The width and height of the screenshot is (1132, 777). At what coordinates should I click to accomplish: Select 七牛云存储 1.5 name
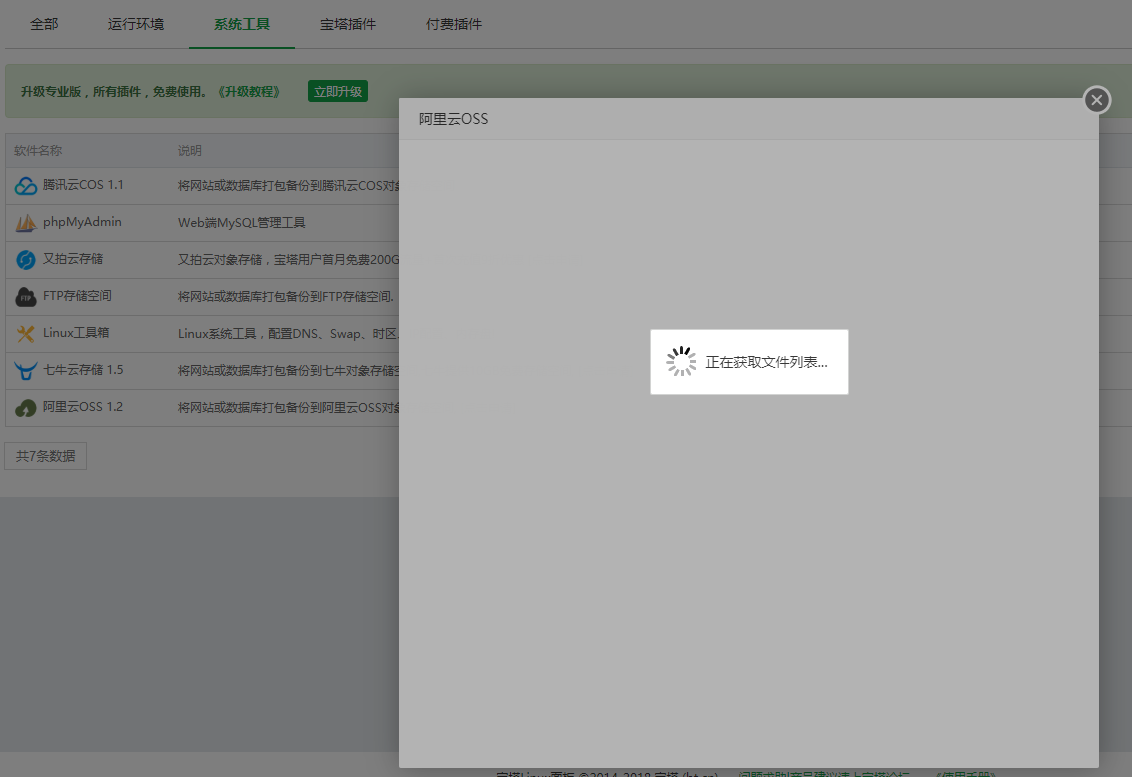(83, 370)
